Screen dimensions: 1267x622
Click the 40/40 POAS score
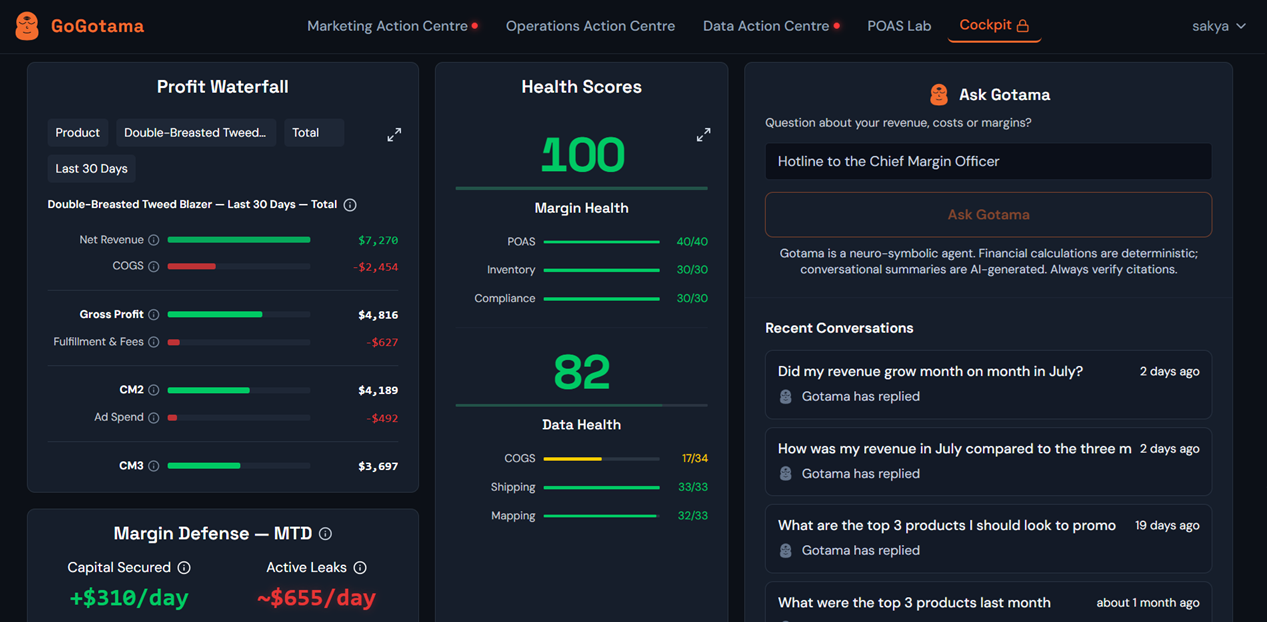(x=692, y=242)
